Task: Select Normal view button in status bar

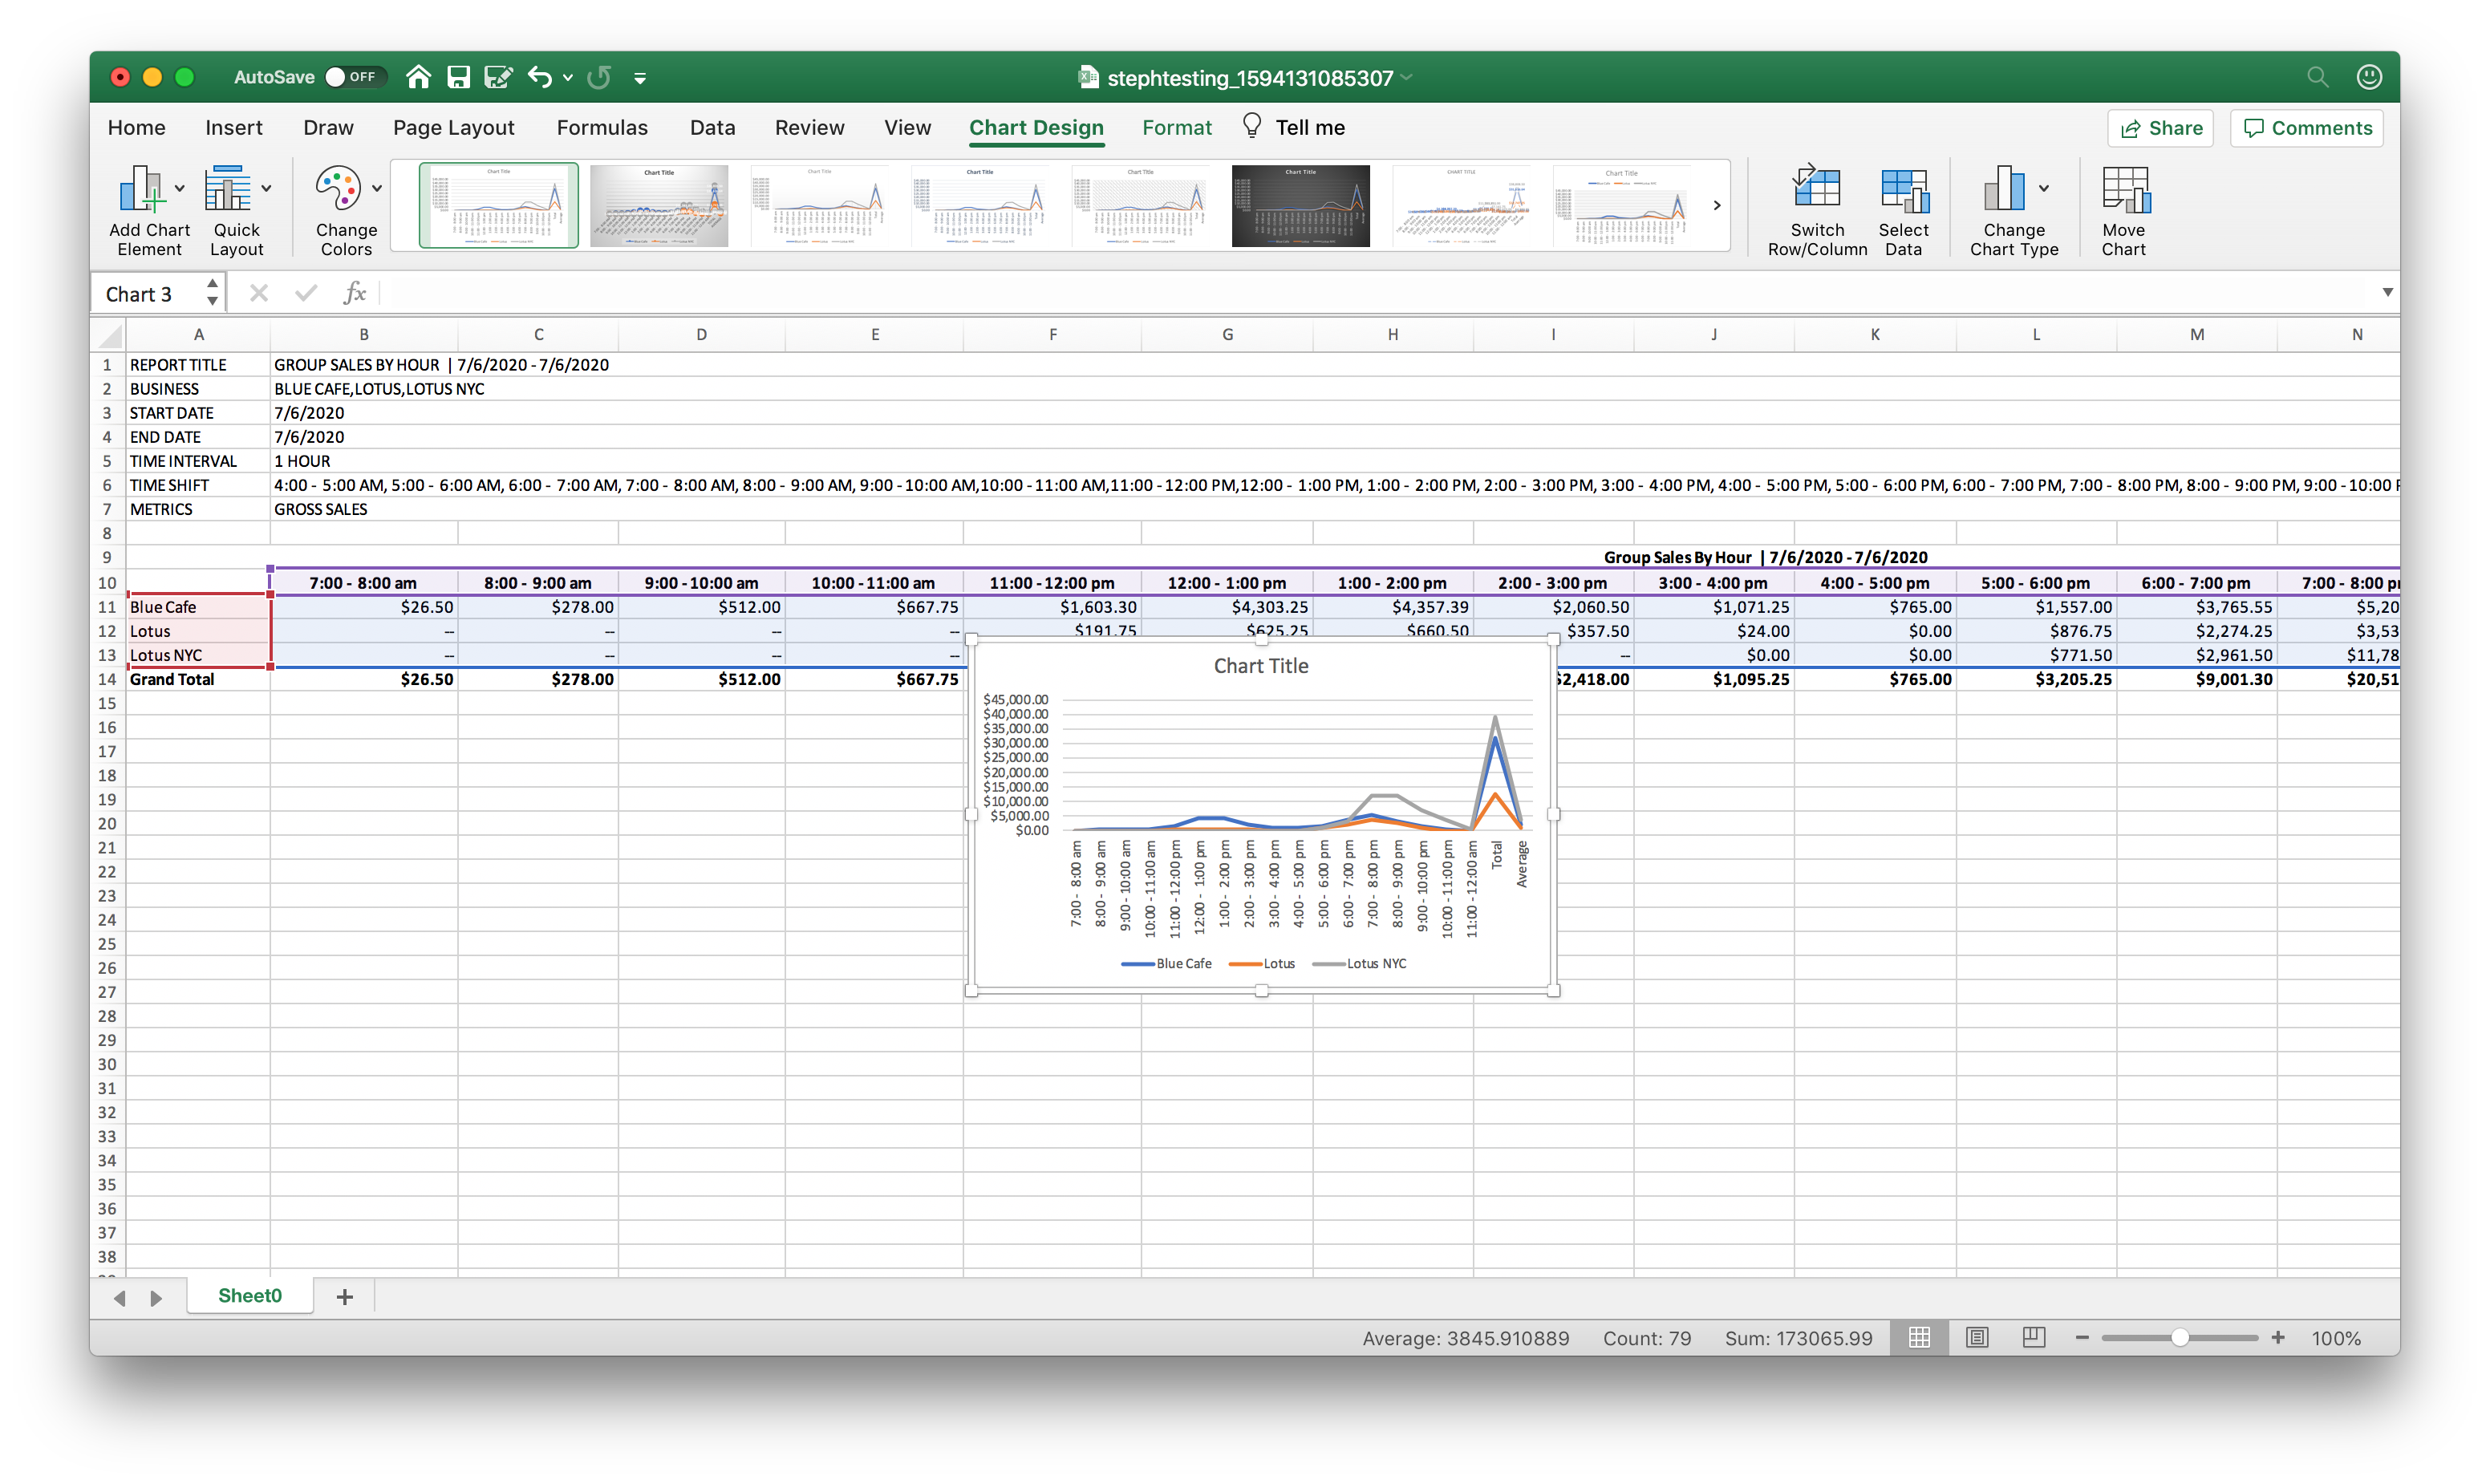Action: pos(1919,1337)
